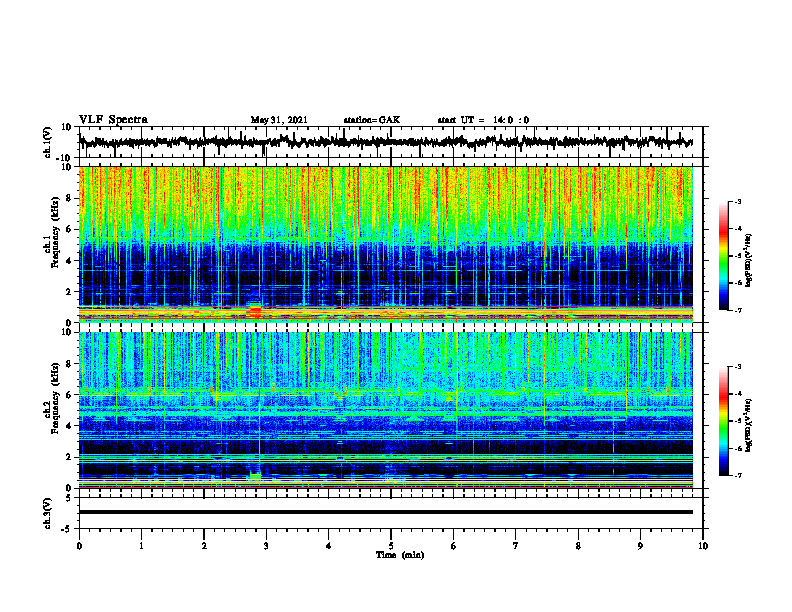Screen dimensions: 792x612
Task: Select the date text "May 31, 2021"
Action: tap(279, 120)
